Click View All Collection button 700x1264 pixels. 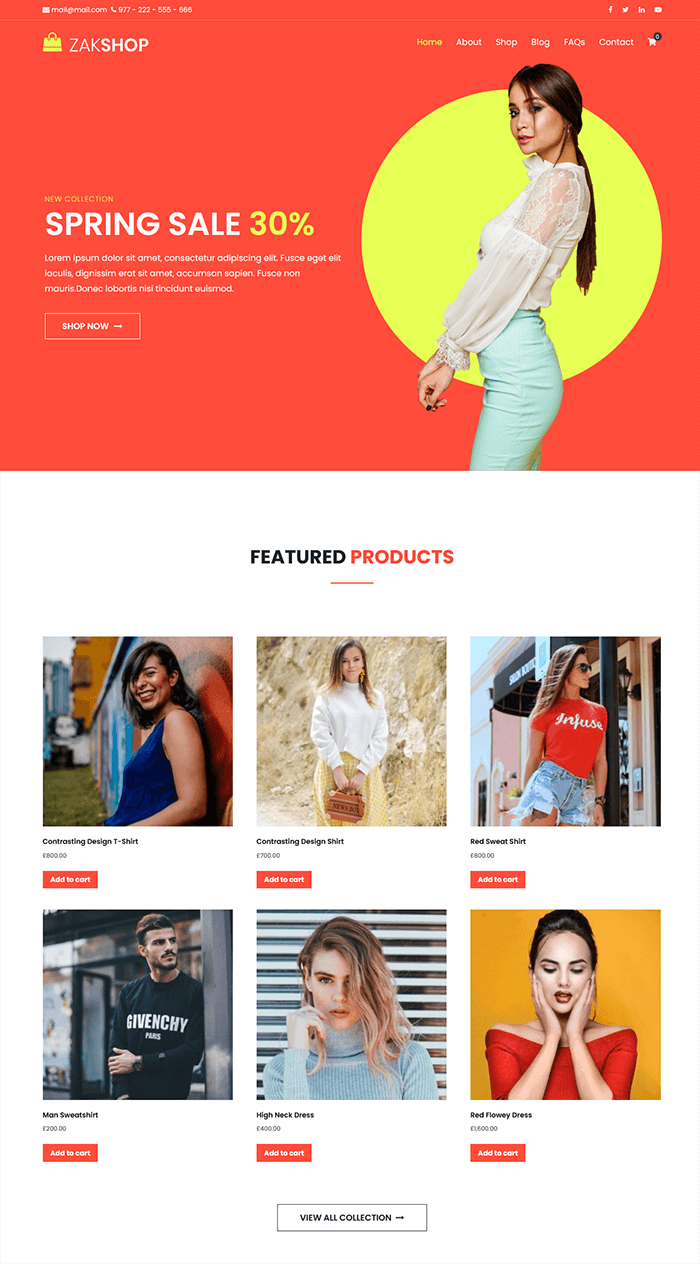pos(352,1217)
